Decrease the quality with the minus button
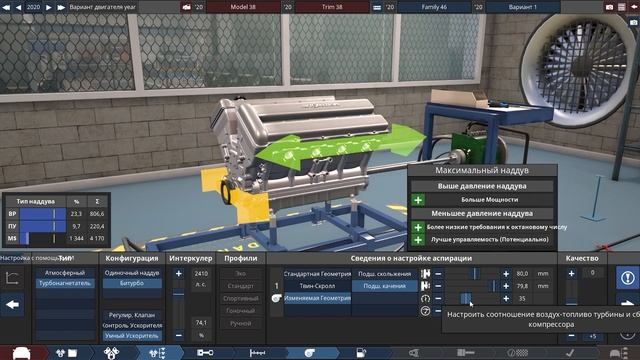Screen dimensions: 640x360 (571, 336)
